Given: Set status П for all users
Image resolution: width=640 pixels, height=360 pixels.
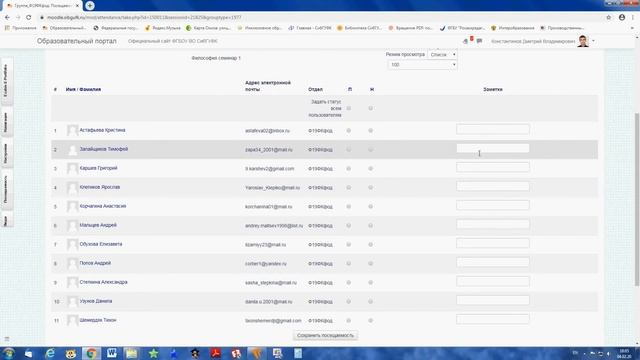Looking at the screenshot, I should point(349,109).
